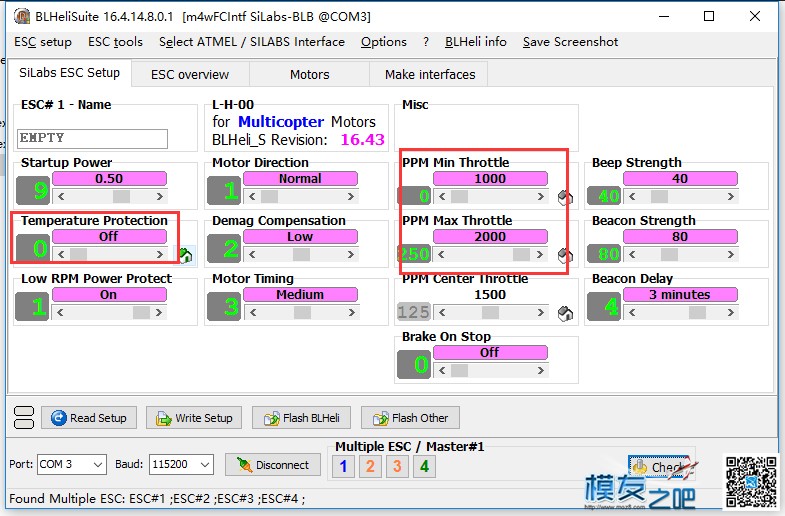Select ESC number 1 toggle
The height and width of the screenshot is (516, 785).
click(343, 466)
